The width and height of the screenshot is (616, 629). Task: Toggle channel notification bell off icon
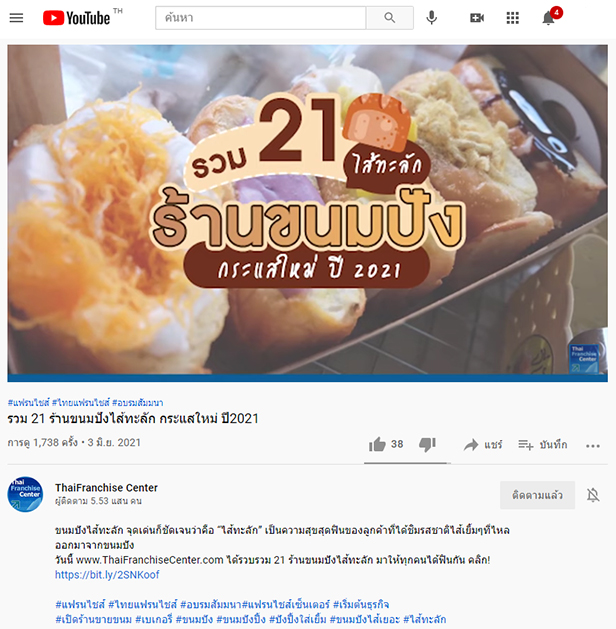[593, 495]
